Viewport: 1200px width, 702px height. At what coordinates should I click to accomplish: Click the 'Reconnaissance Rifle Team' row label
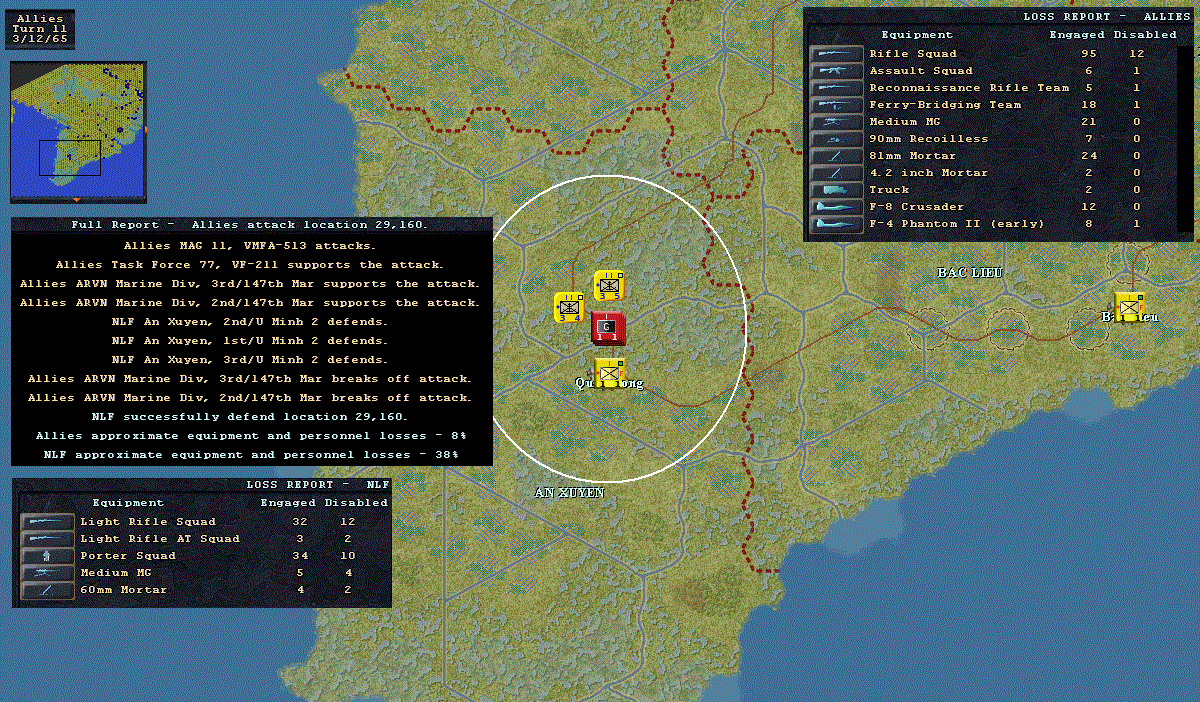(x=969, y=88)
